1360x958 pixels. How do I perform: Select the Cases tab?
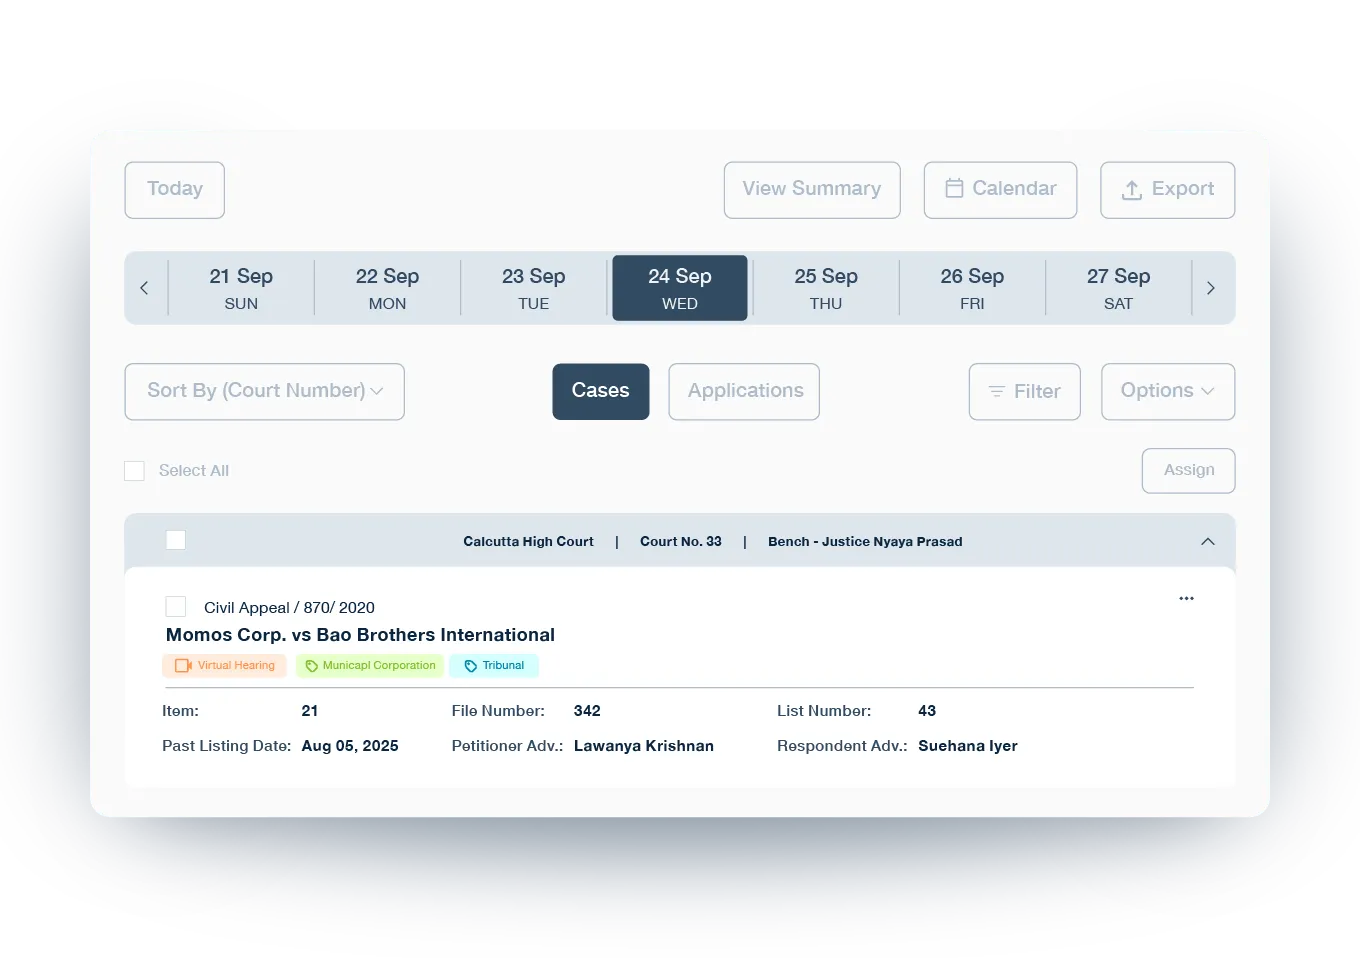600,391
